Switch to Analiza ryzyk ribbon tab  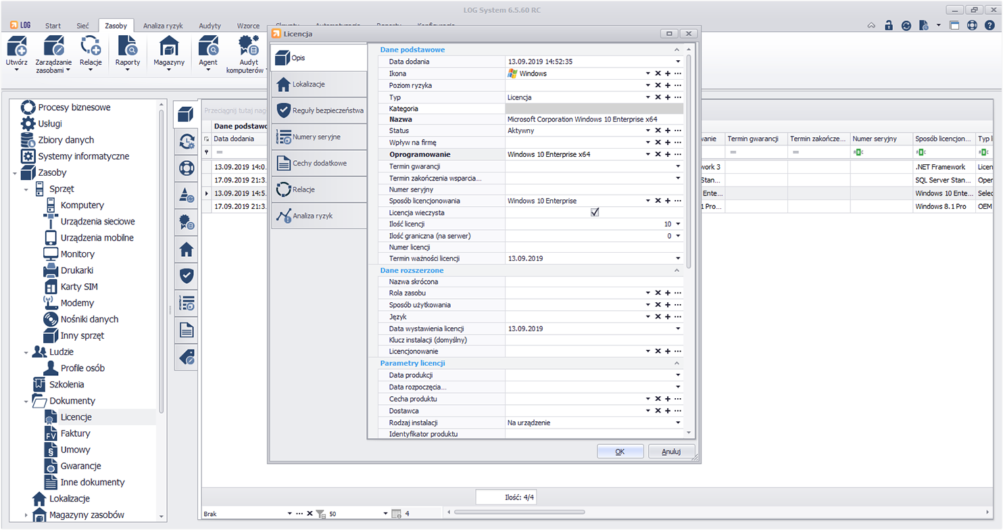click(162, 26)
